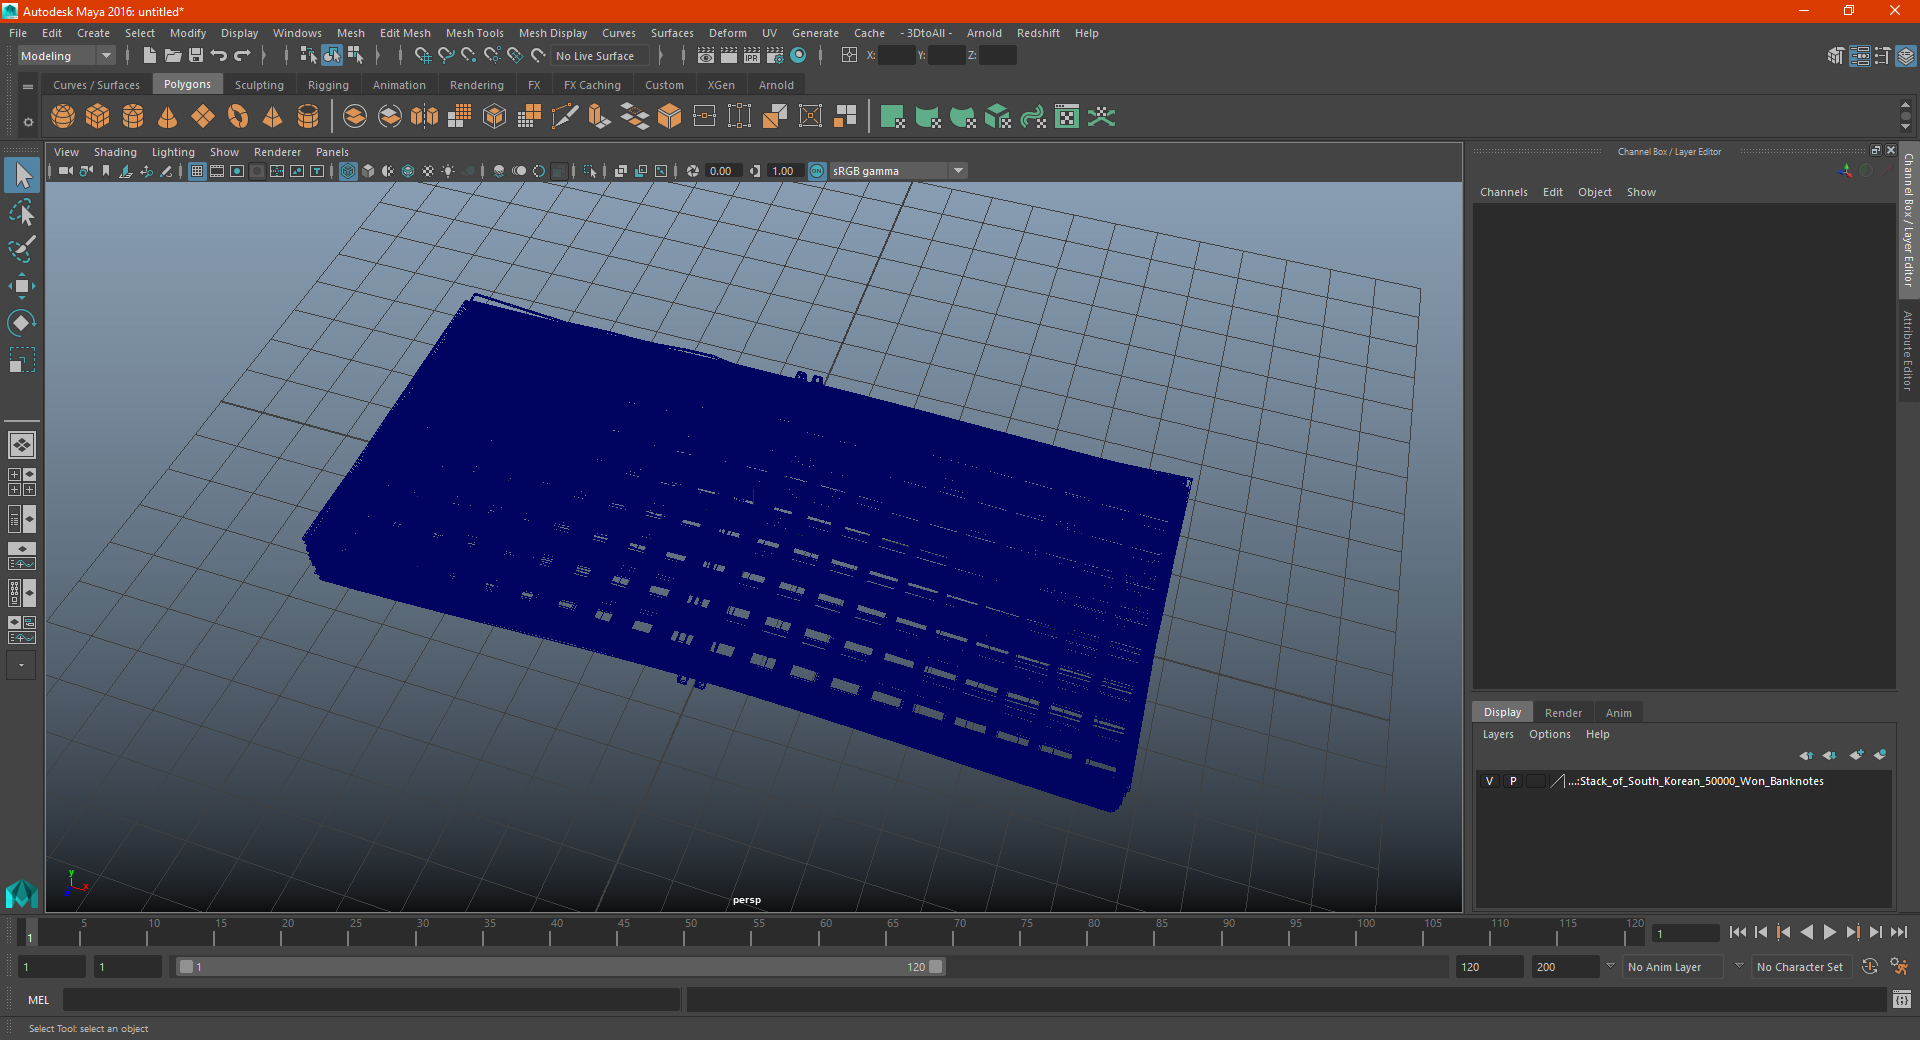This screenshot has height=1040, width=1920.
Task: Open the sRGB gamma dropdown
Action: pyautogui.click(x=898, y=171)
